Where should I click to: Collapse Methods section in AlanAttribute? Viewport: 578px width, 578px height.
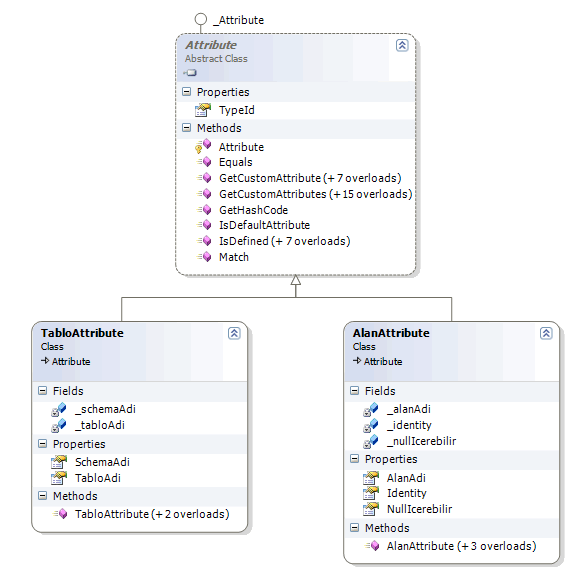click(x=355, y=528)
